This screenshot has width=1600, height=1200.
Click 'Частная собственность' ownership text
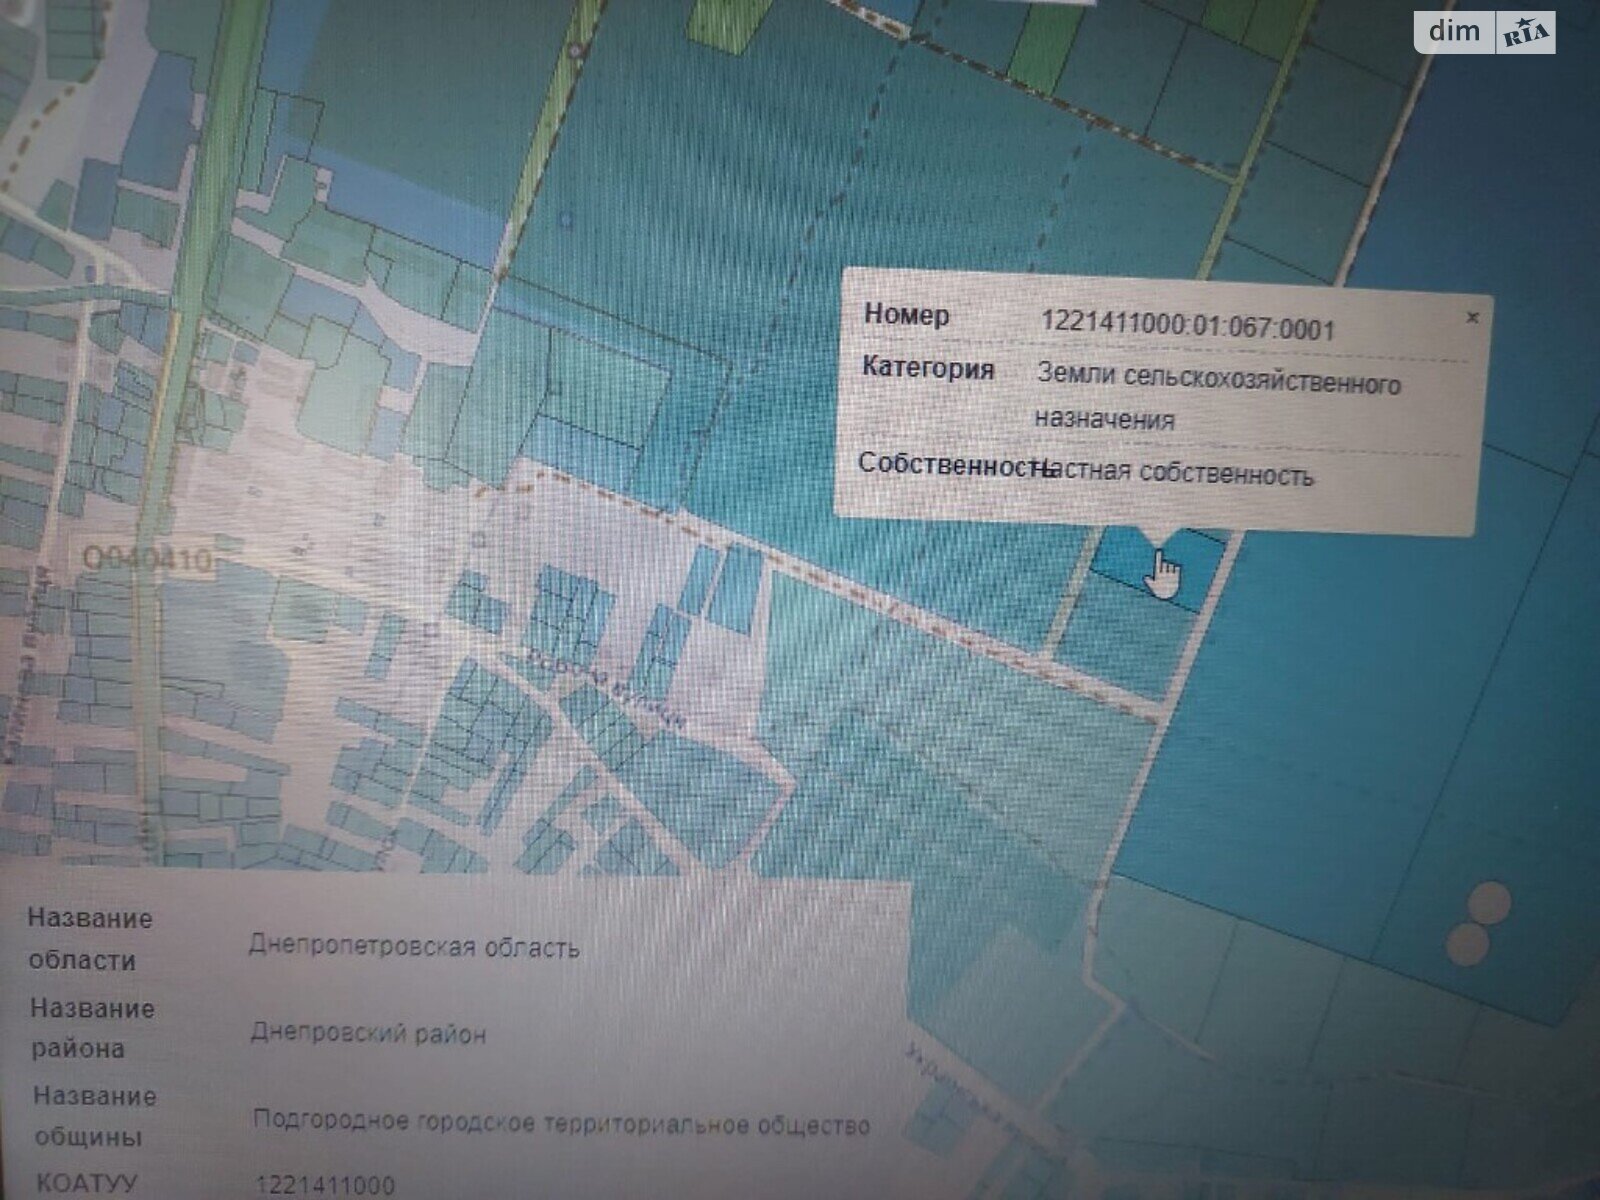tap(1177, 473)
